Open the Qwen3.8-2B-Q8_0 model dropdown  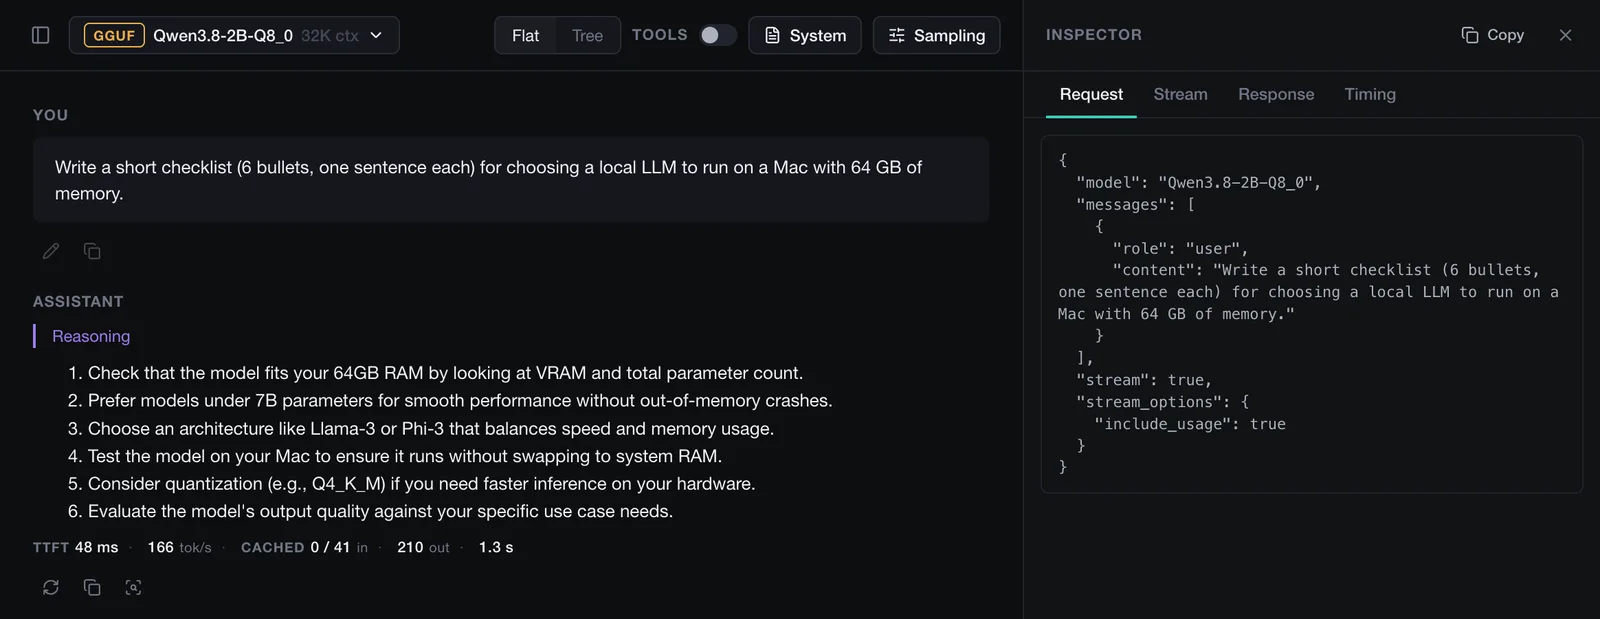tap(234, 35)
